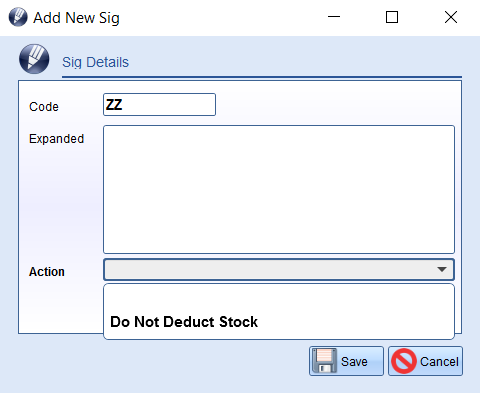
Task: Click the Action dropdown arrow
Action: 442,269
